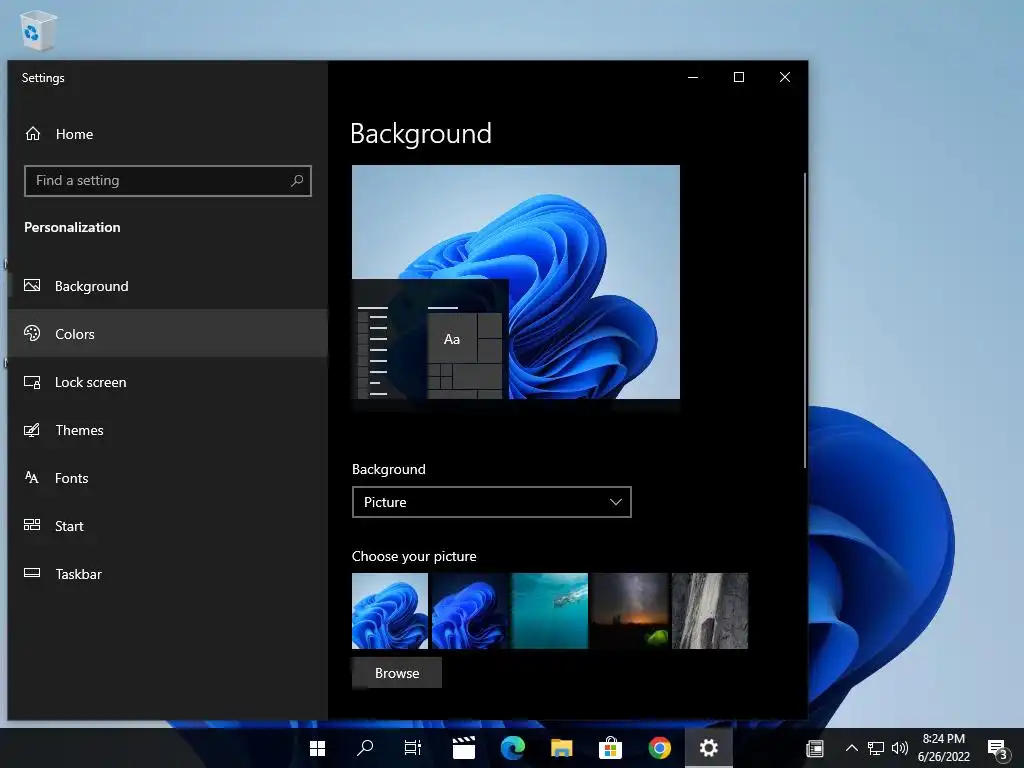Click the Taskbar icon in sidebar
Screen dimensions: 1024x768
tap(32, 573)
